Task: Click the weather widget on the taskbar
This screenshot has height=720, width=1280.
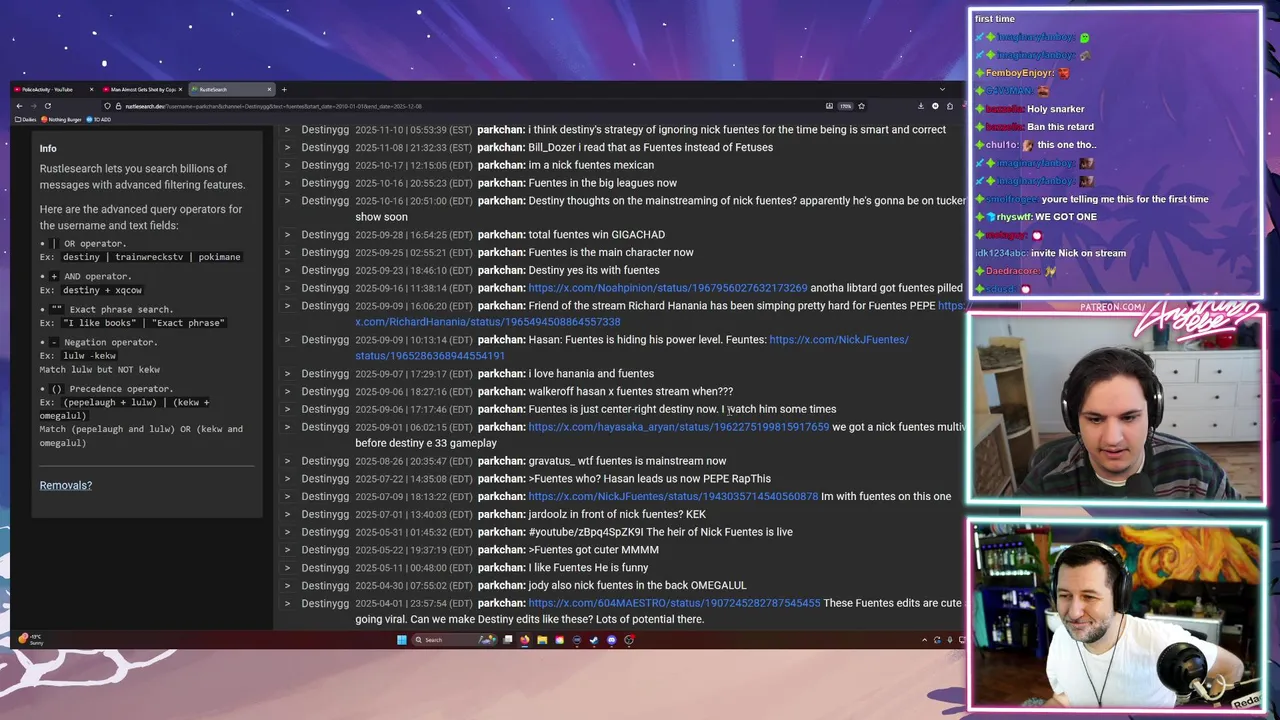Action: 30,639
